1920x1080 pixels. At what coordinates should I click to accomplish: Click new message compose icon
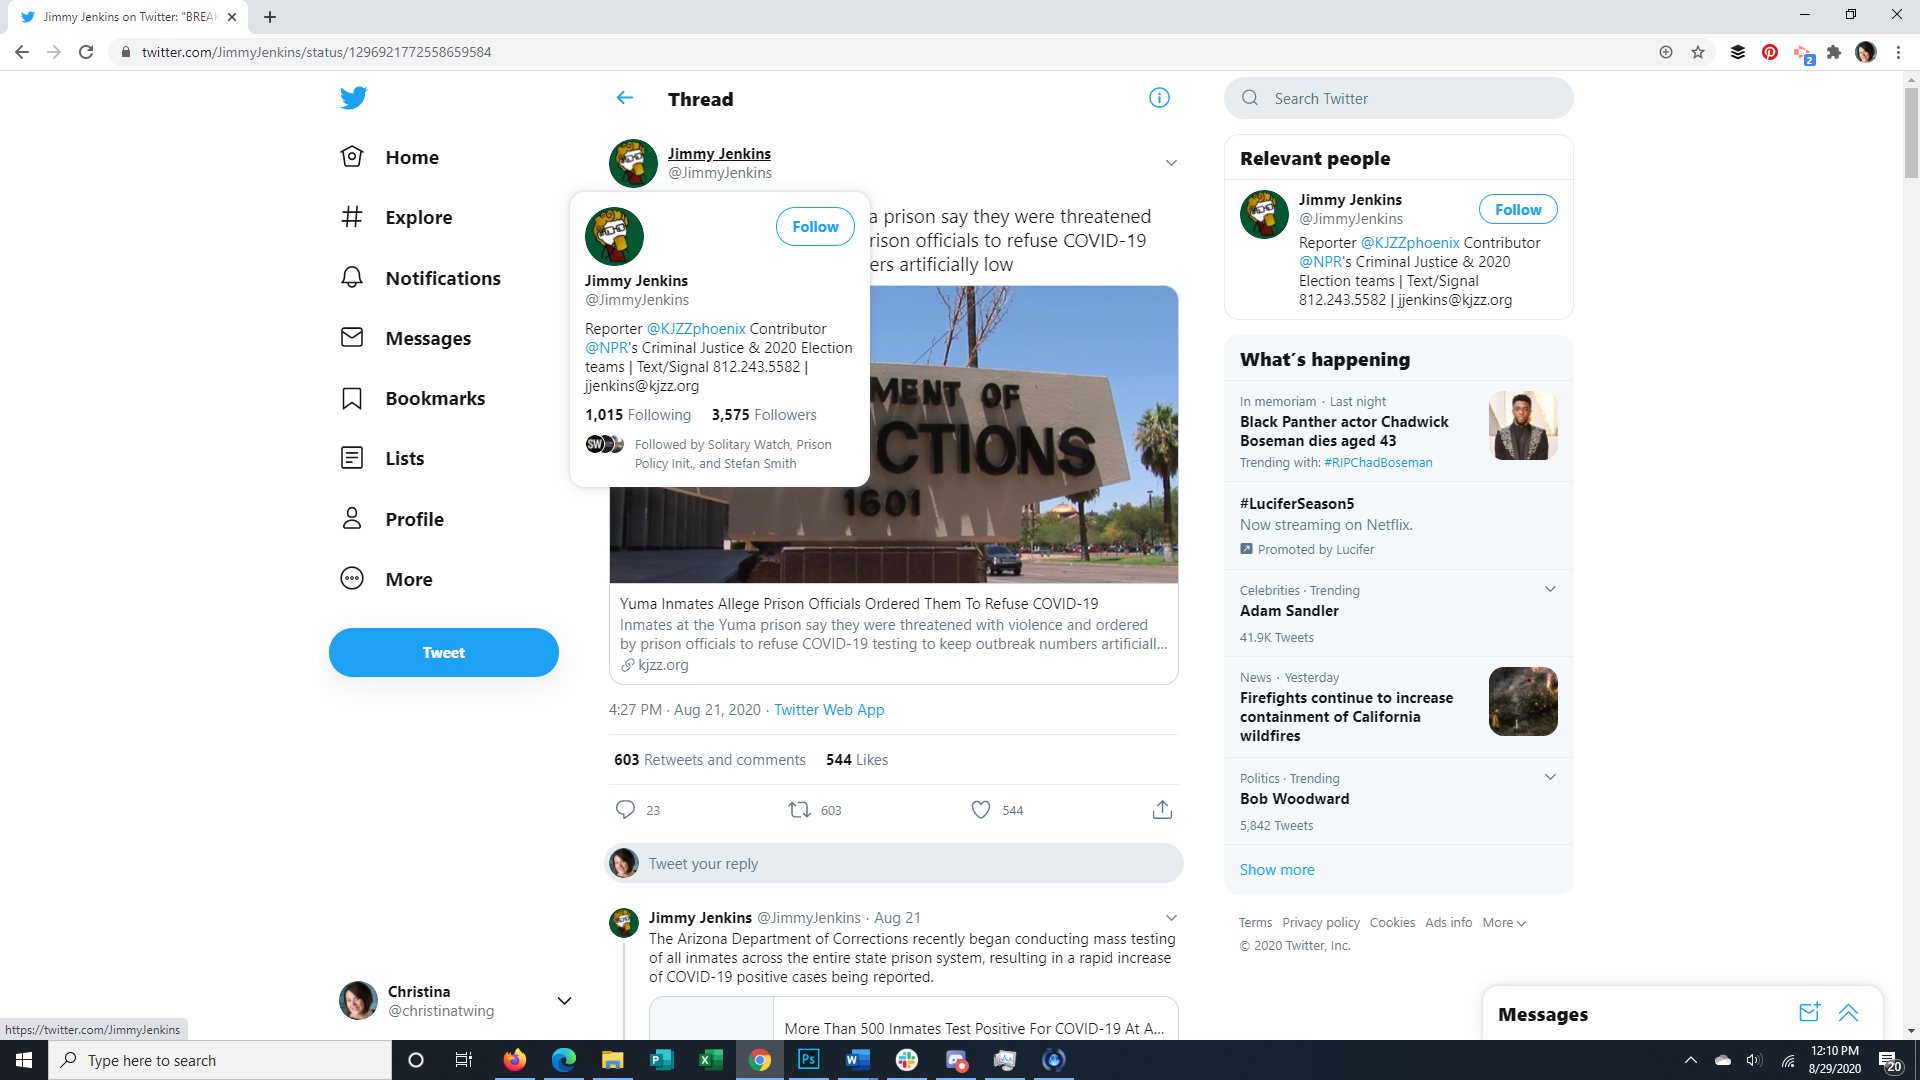[1809, 1012]
